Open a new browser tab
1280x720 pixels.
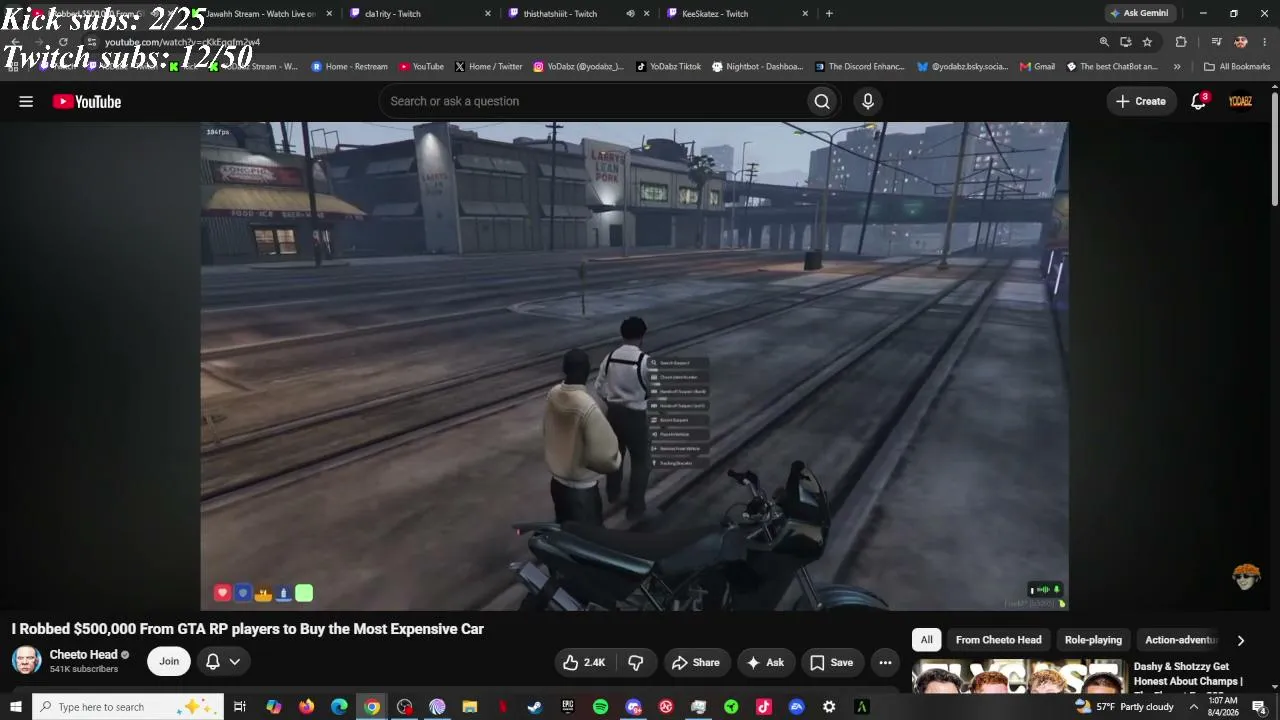pos(829,14)
